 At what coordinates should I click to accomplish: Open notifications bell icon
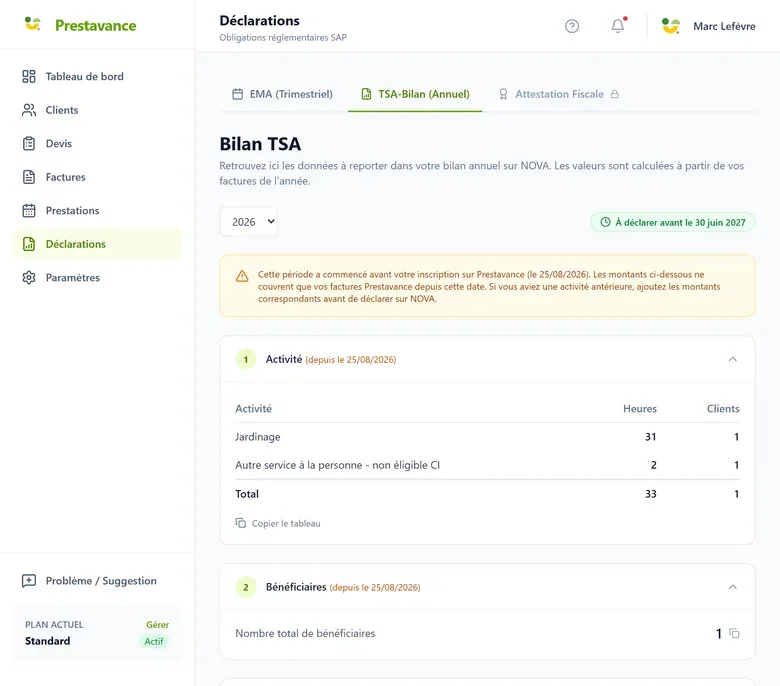(x=618, y=25)
